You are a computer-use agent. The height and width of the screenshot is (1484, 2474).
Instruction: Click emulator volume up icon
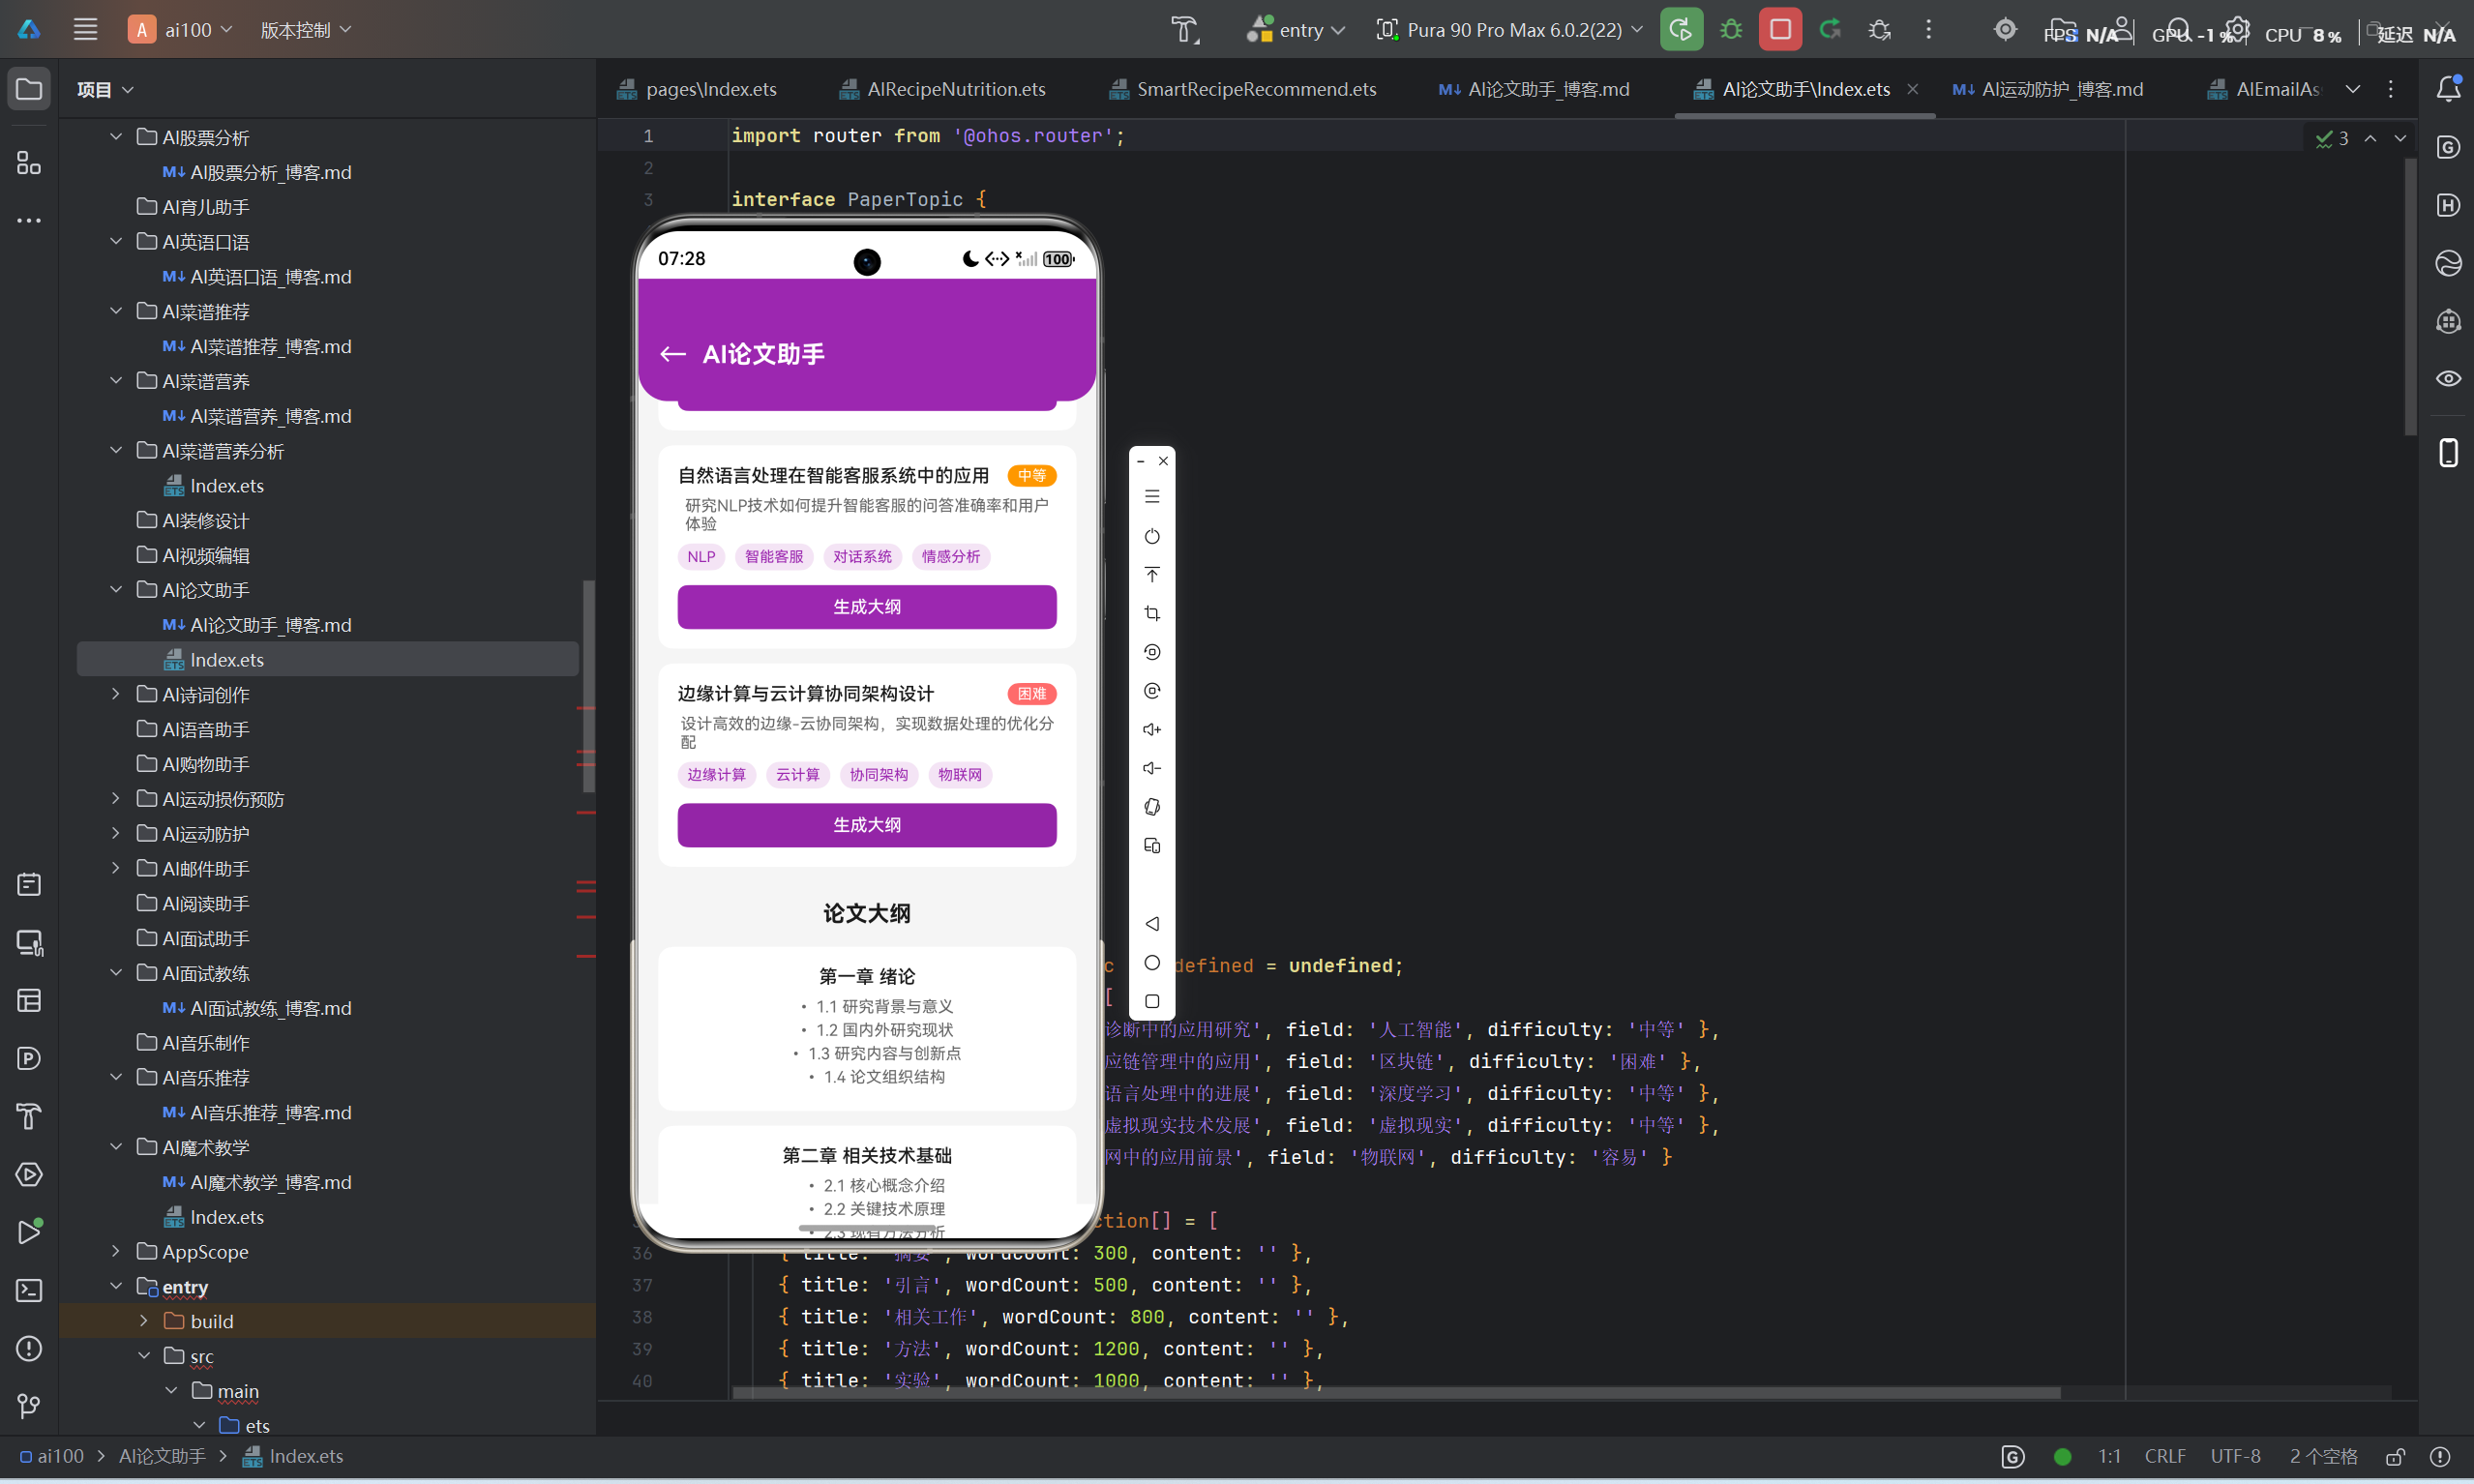(1152, 730)
